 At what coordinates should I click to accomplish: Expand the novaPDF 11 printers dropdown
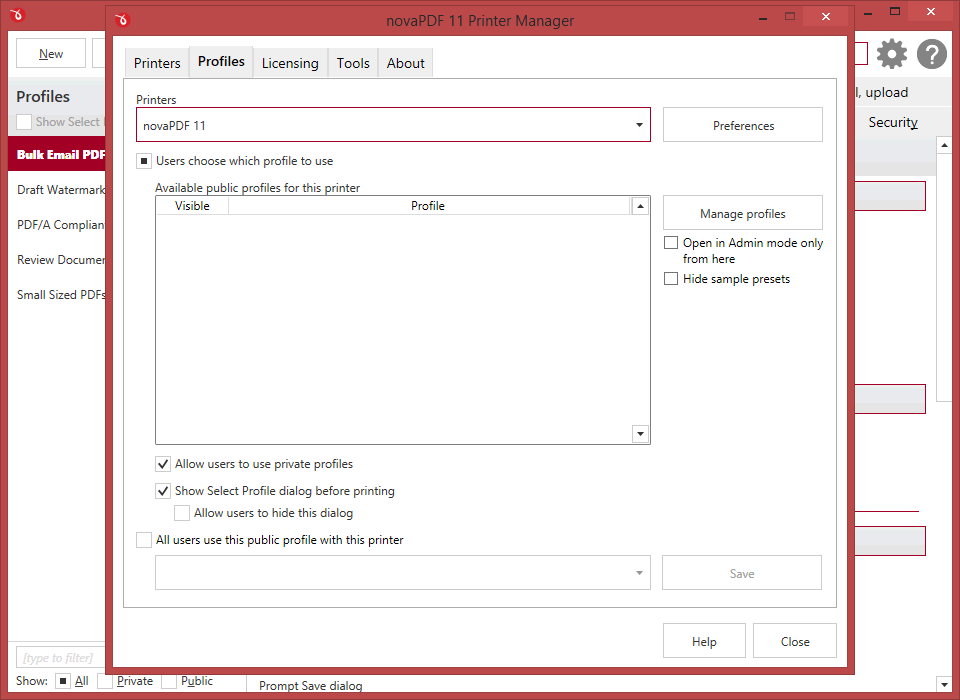coord(639,125)
